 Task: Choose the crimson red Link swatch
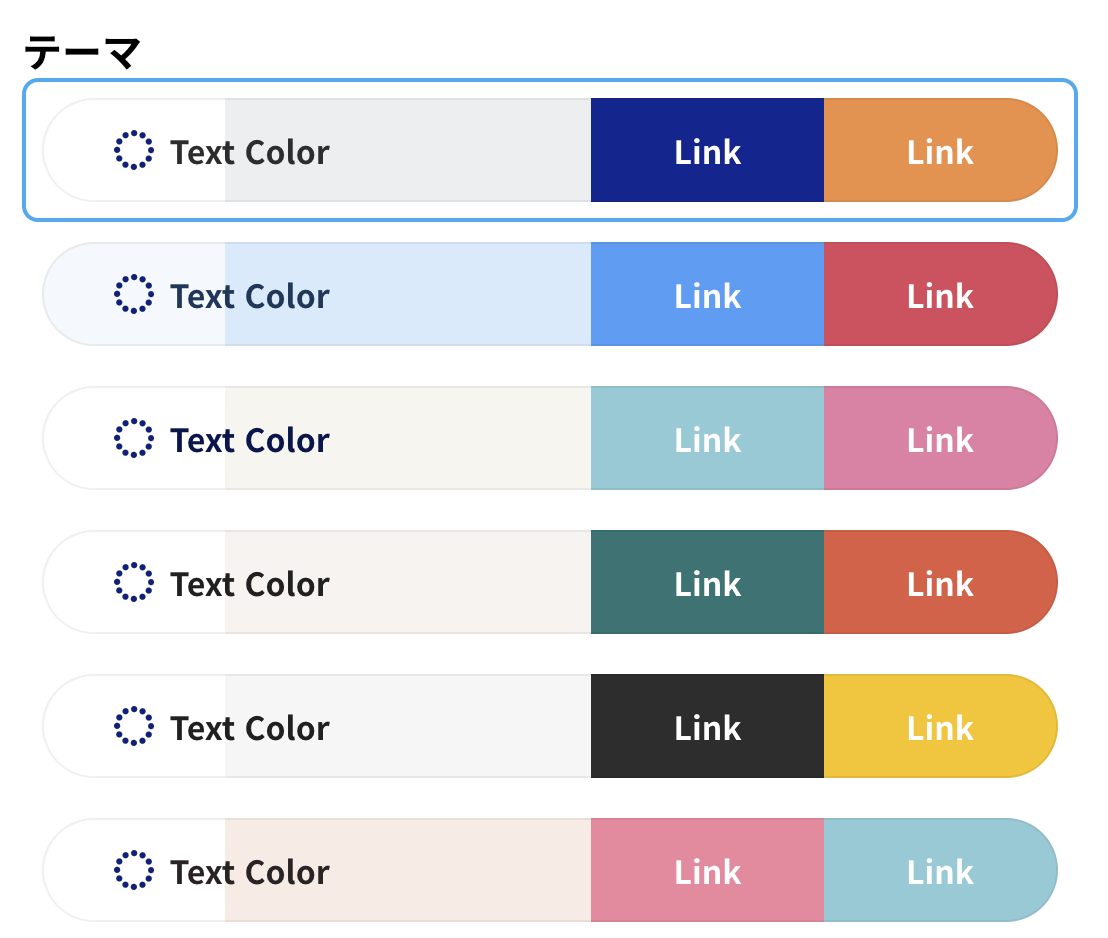(941, 294)
